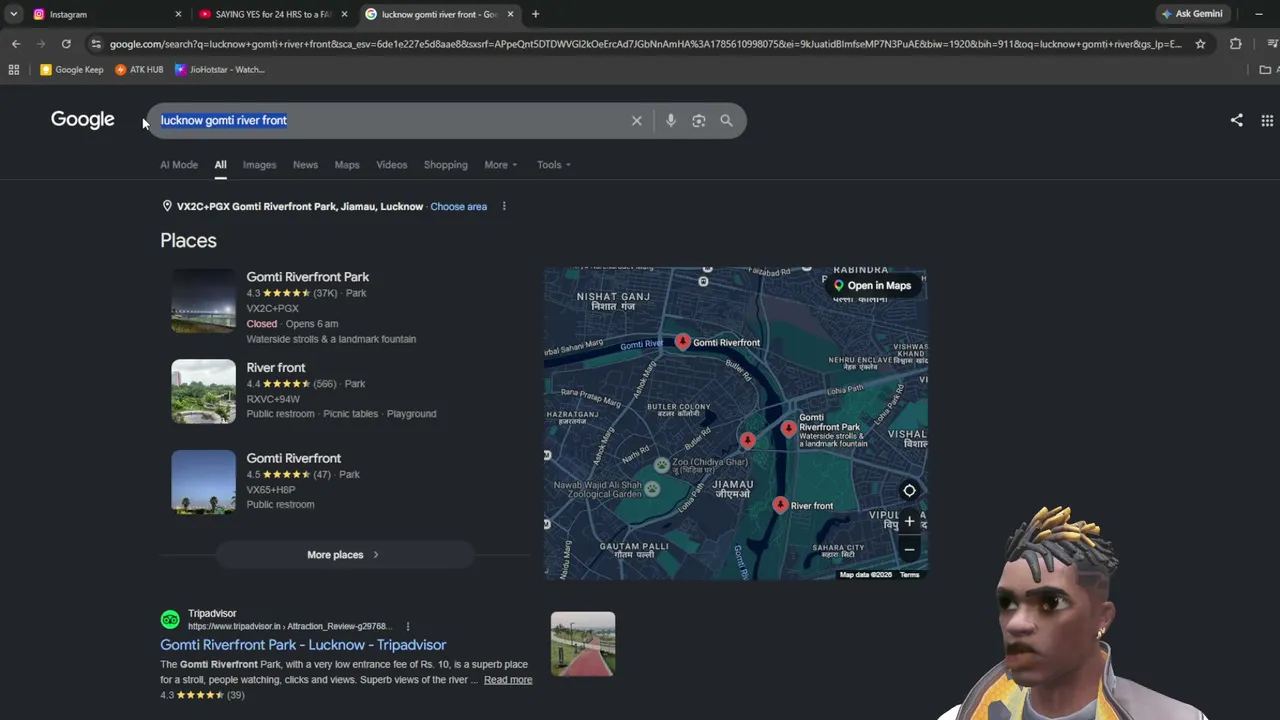The width and height of the screenshot is (1280, 720).
Task: Open a new browser tab
Action: [535, 14]
